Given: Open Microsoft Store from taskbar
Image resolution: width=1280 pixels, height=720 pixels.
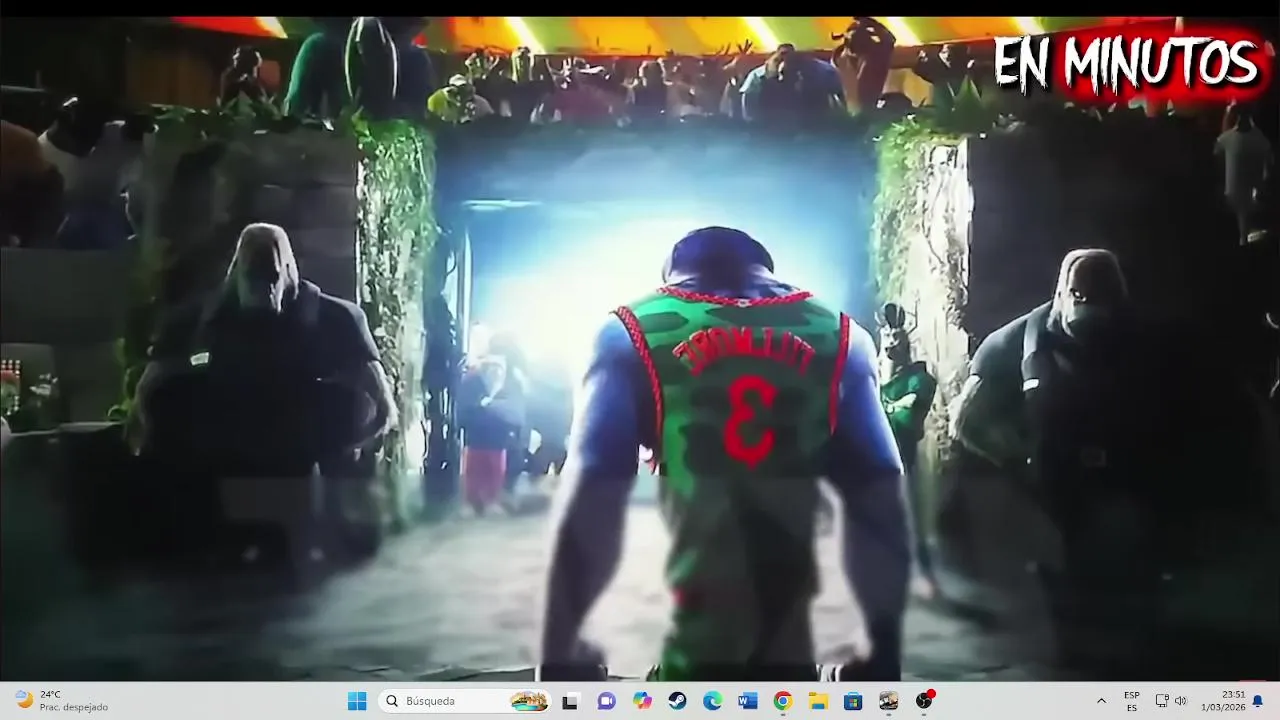Looking at the screenshot, I should coord(853,701).
